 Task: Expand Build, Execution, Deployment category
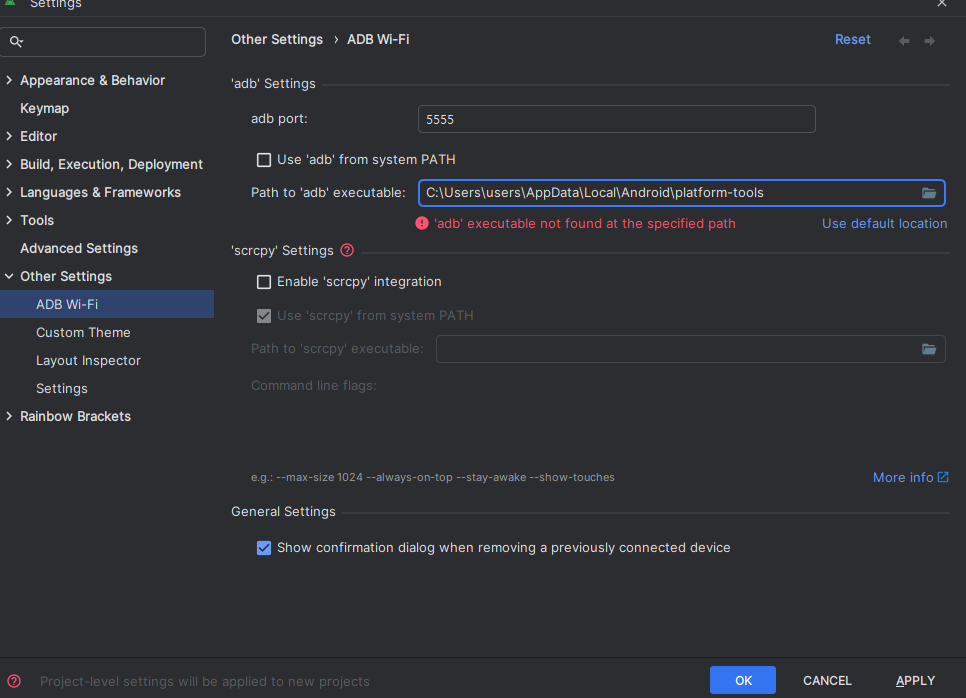10,164
